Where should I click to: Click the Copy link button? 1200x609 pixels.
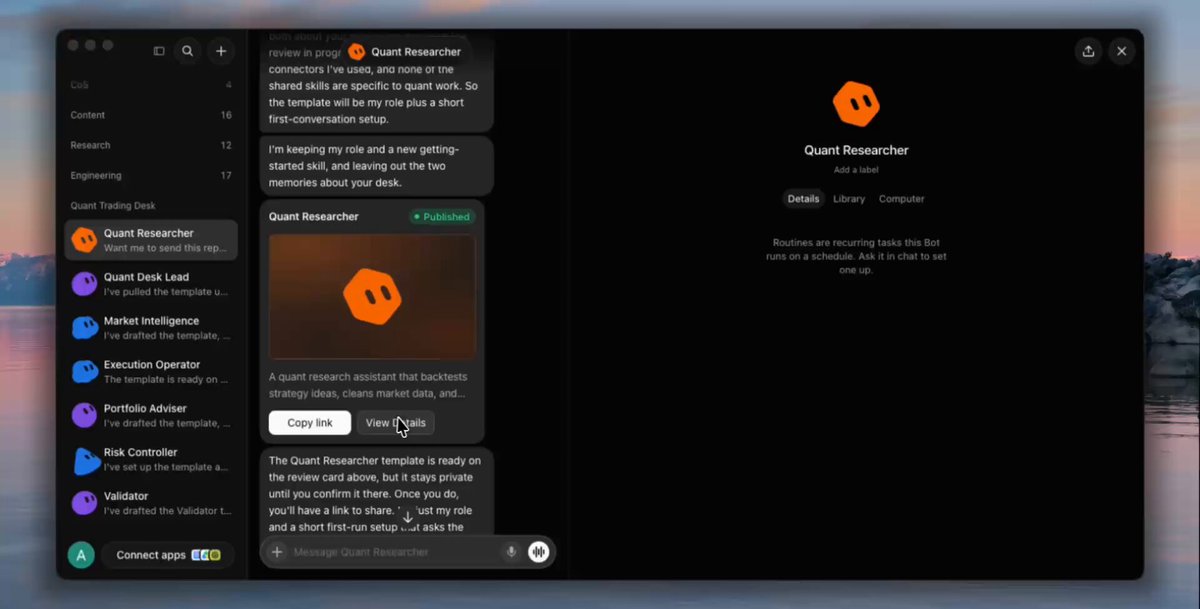point(310,423)
